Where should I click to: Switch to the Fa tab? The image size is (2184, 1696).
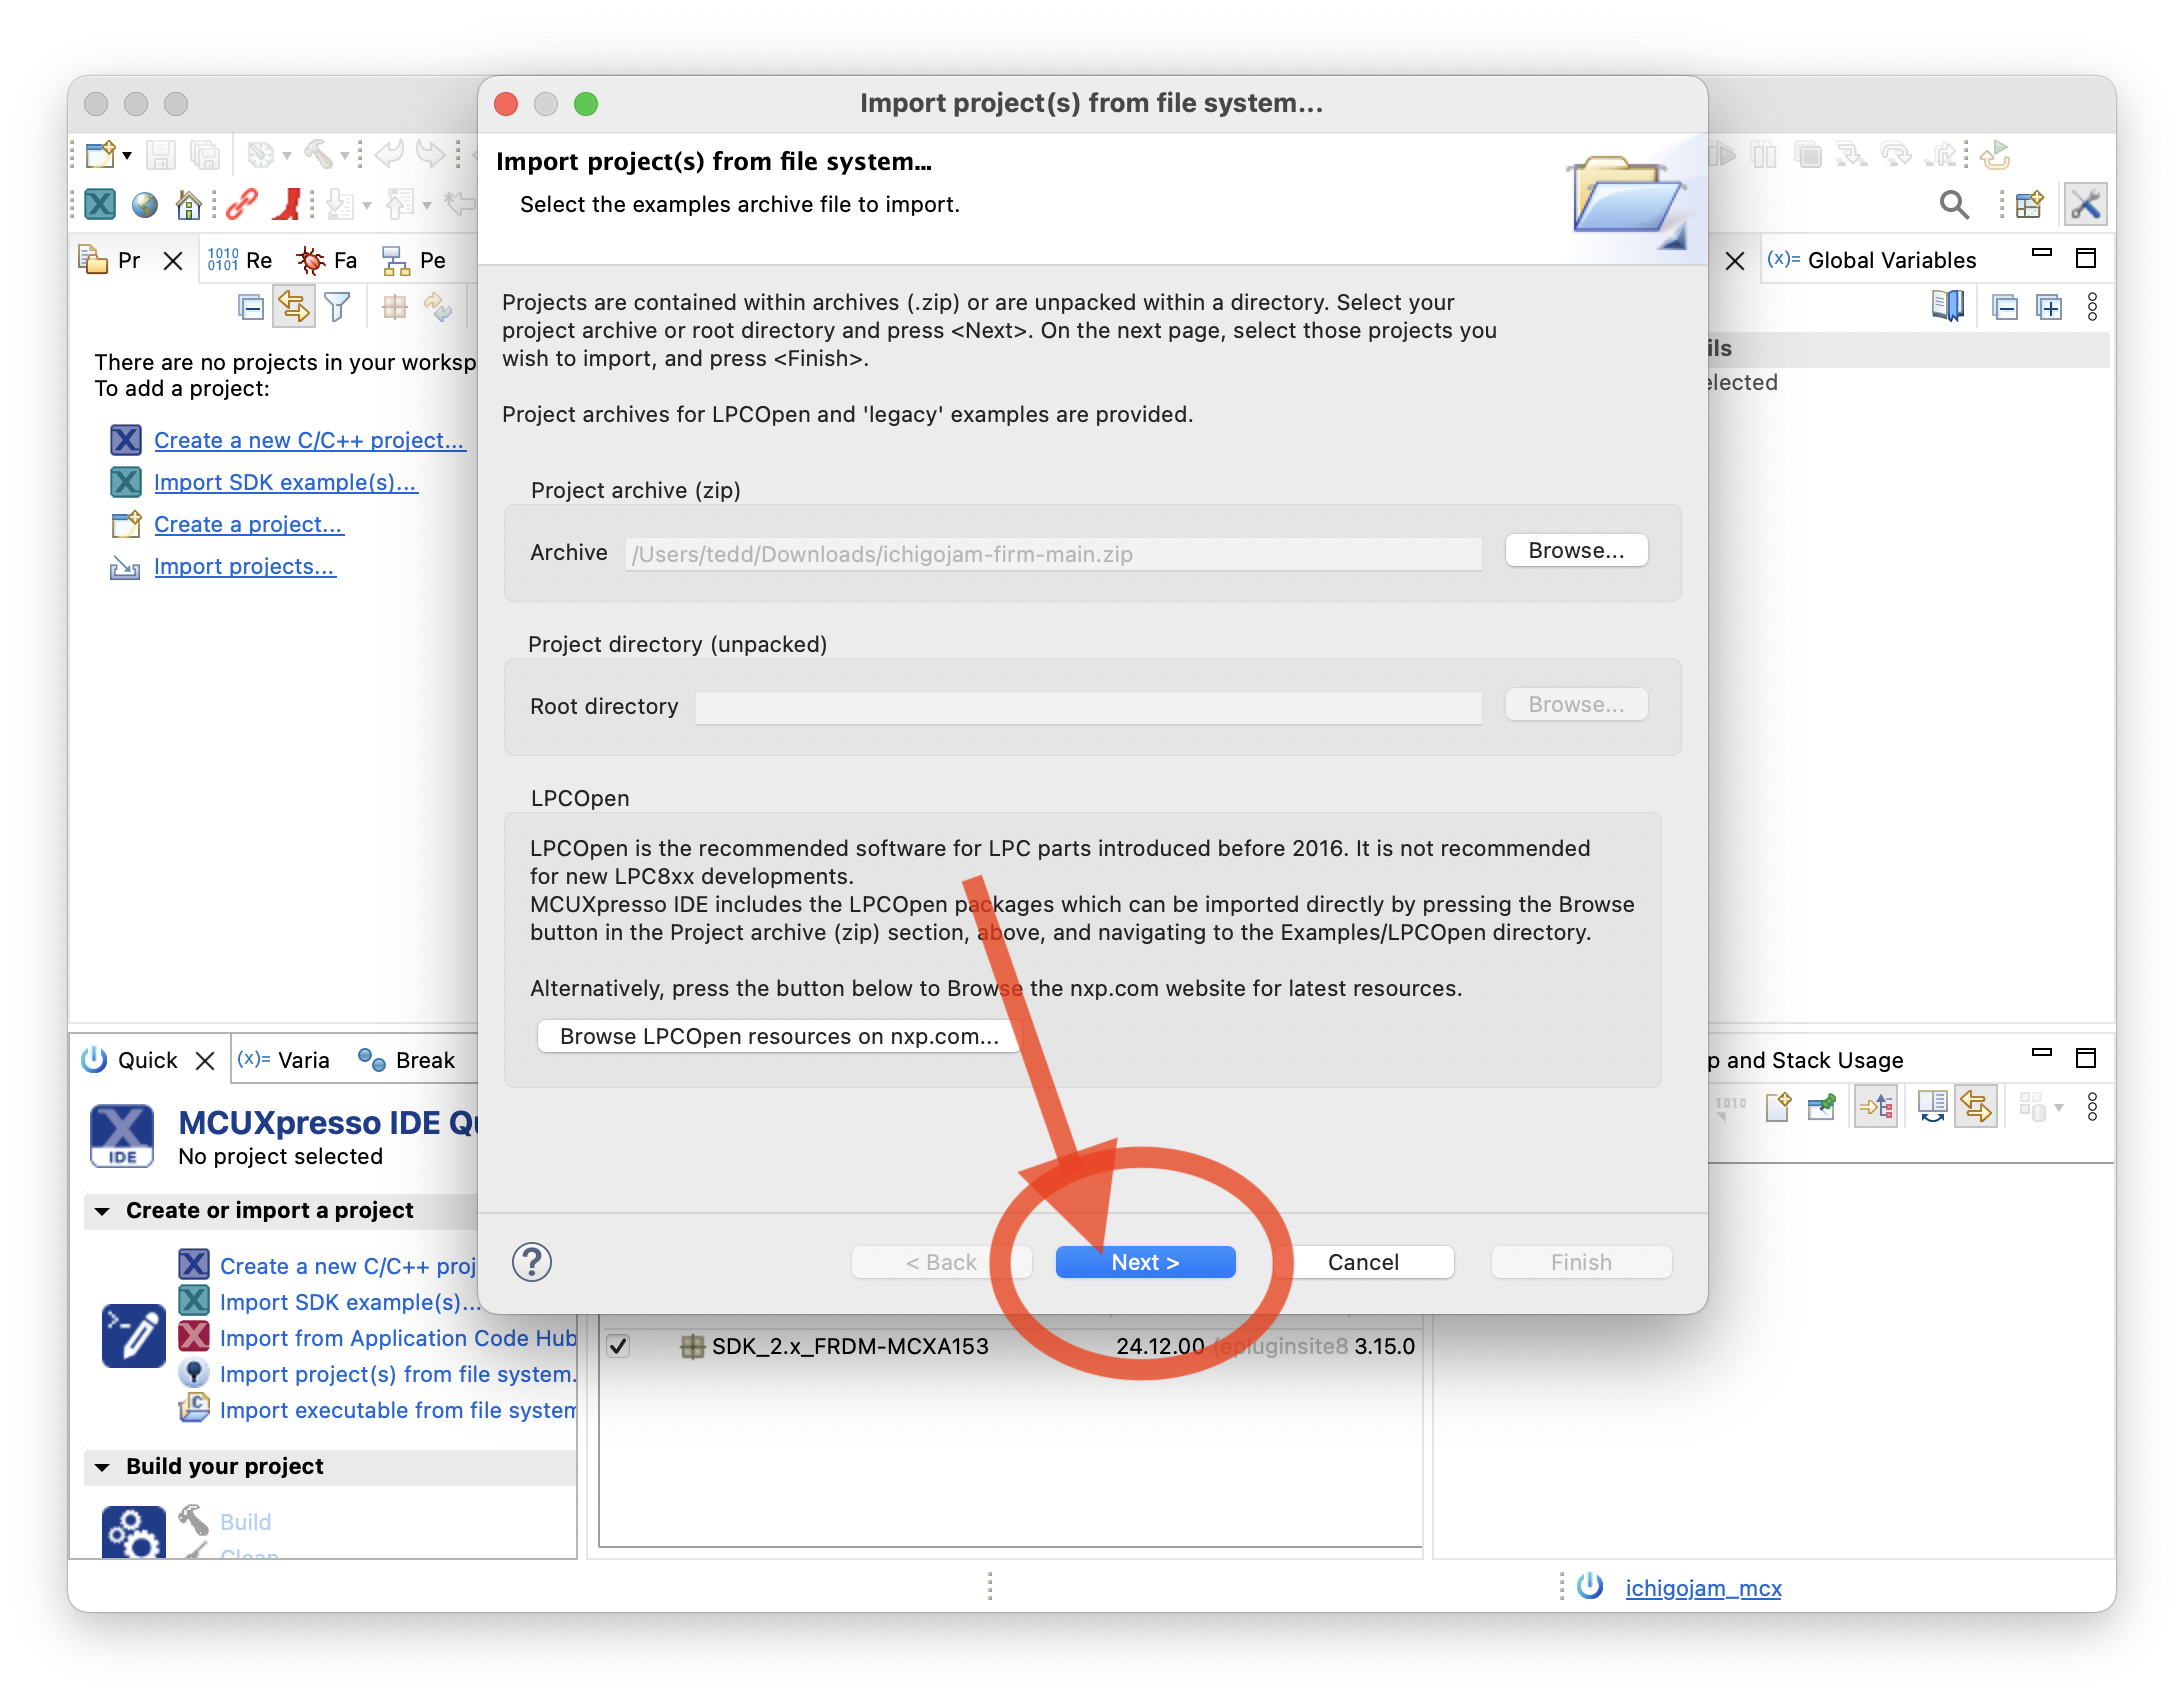327,260
